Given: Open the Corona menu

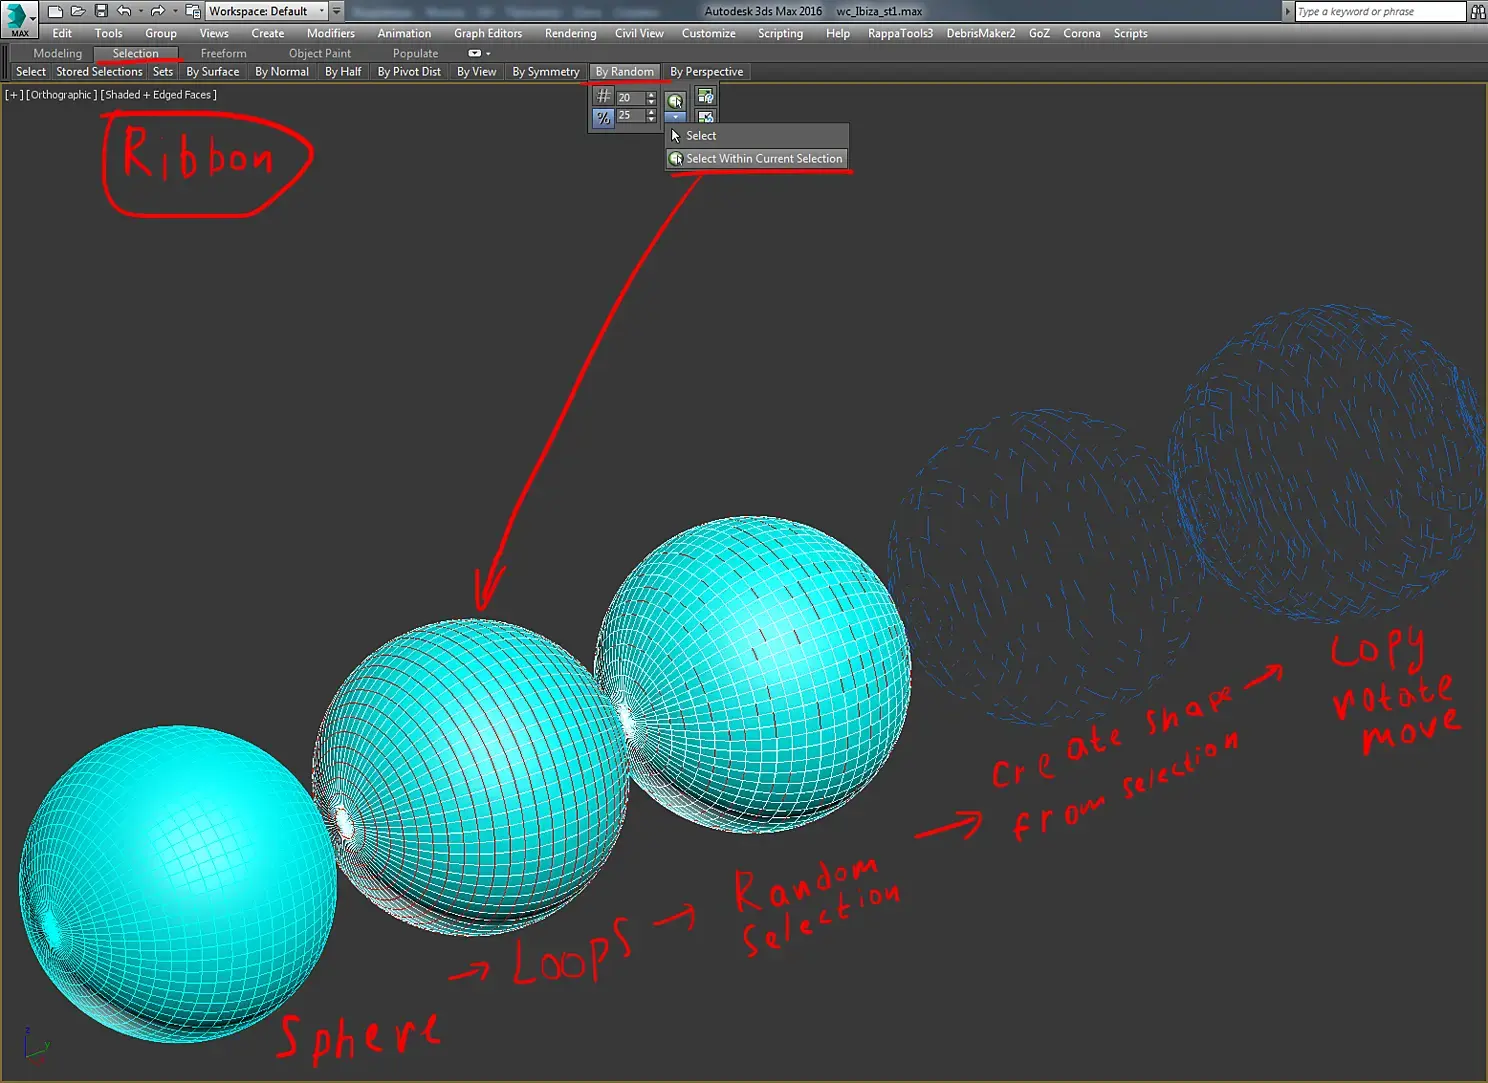Looking at the screenshot, I should 1081,33.
